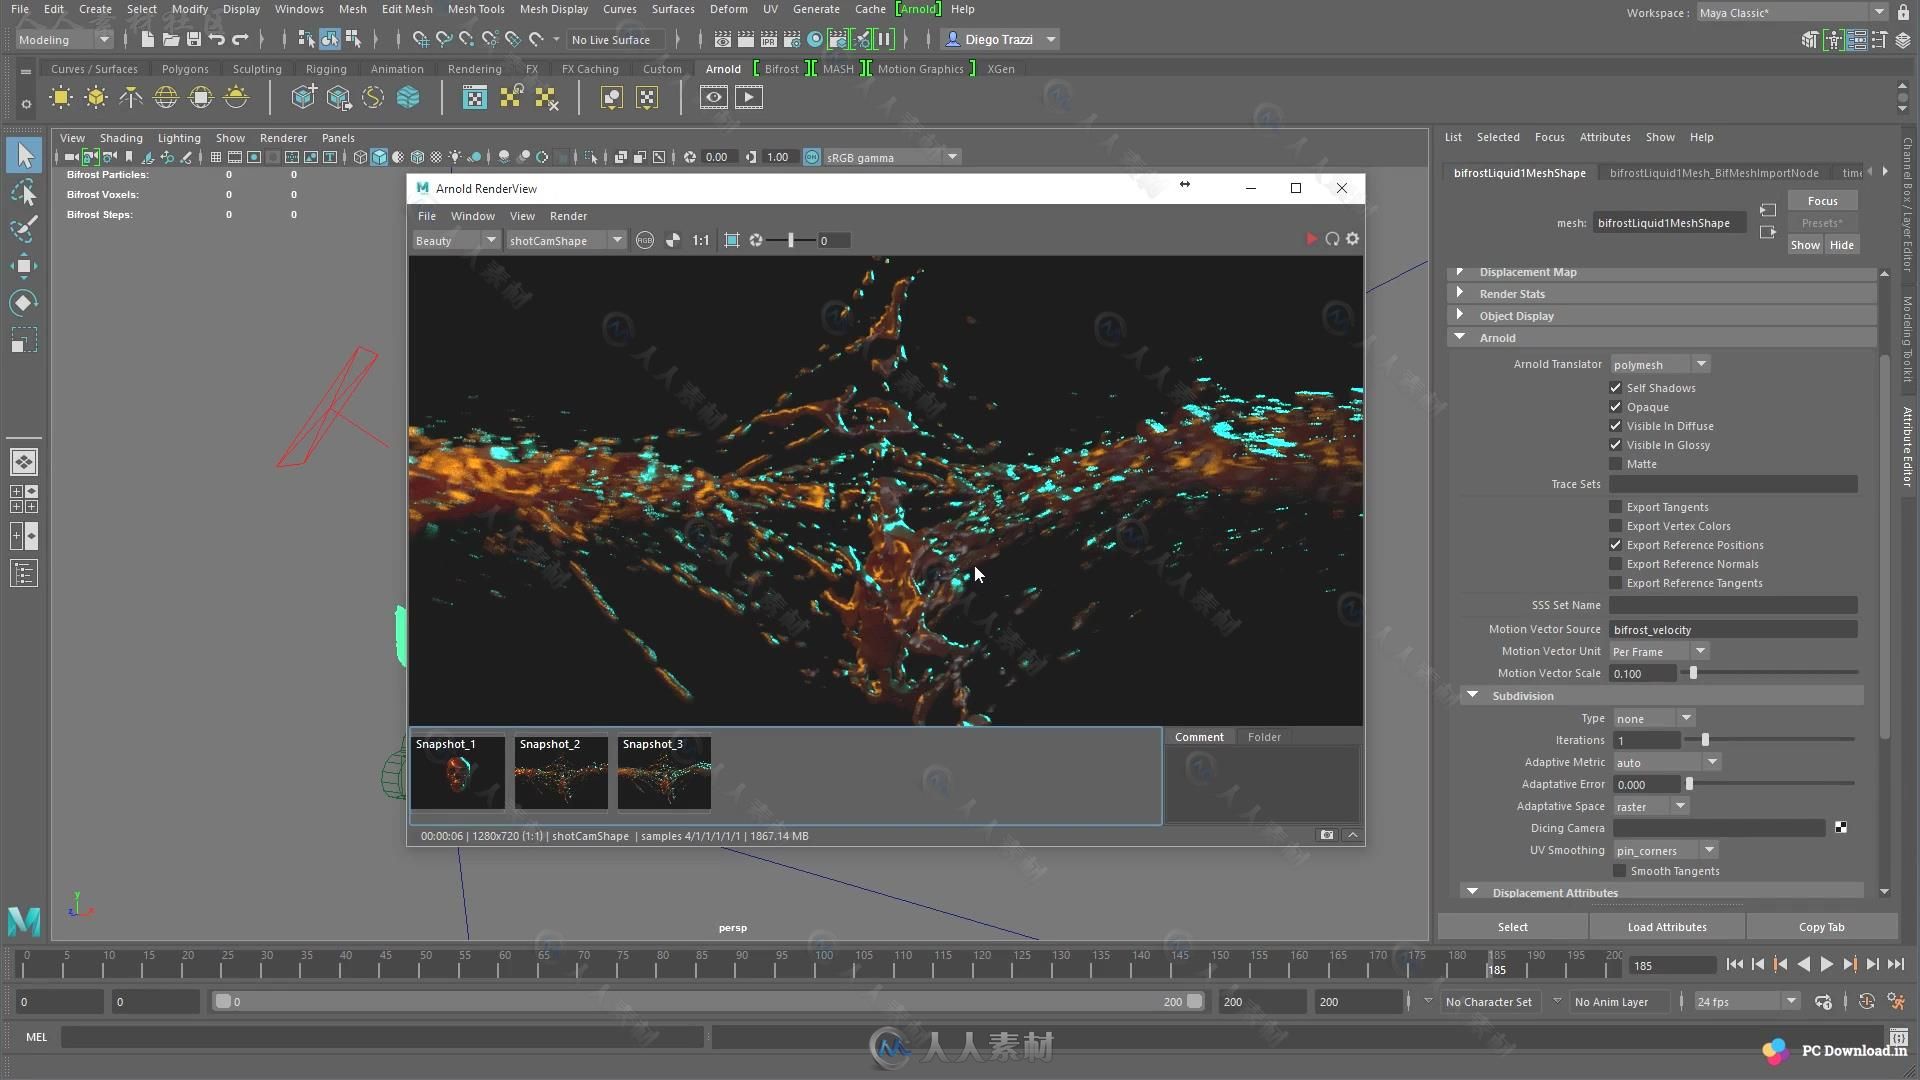Open RenderView Render menu

point(568,216)
